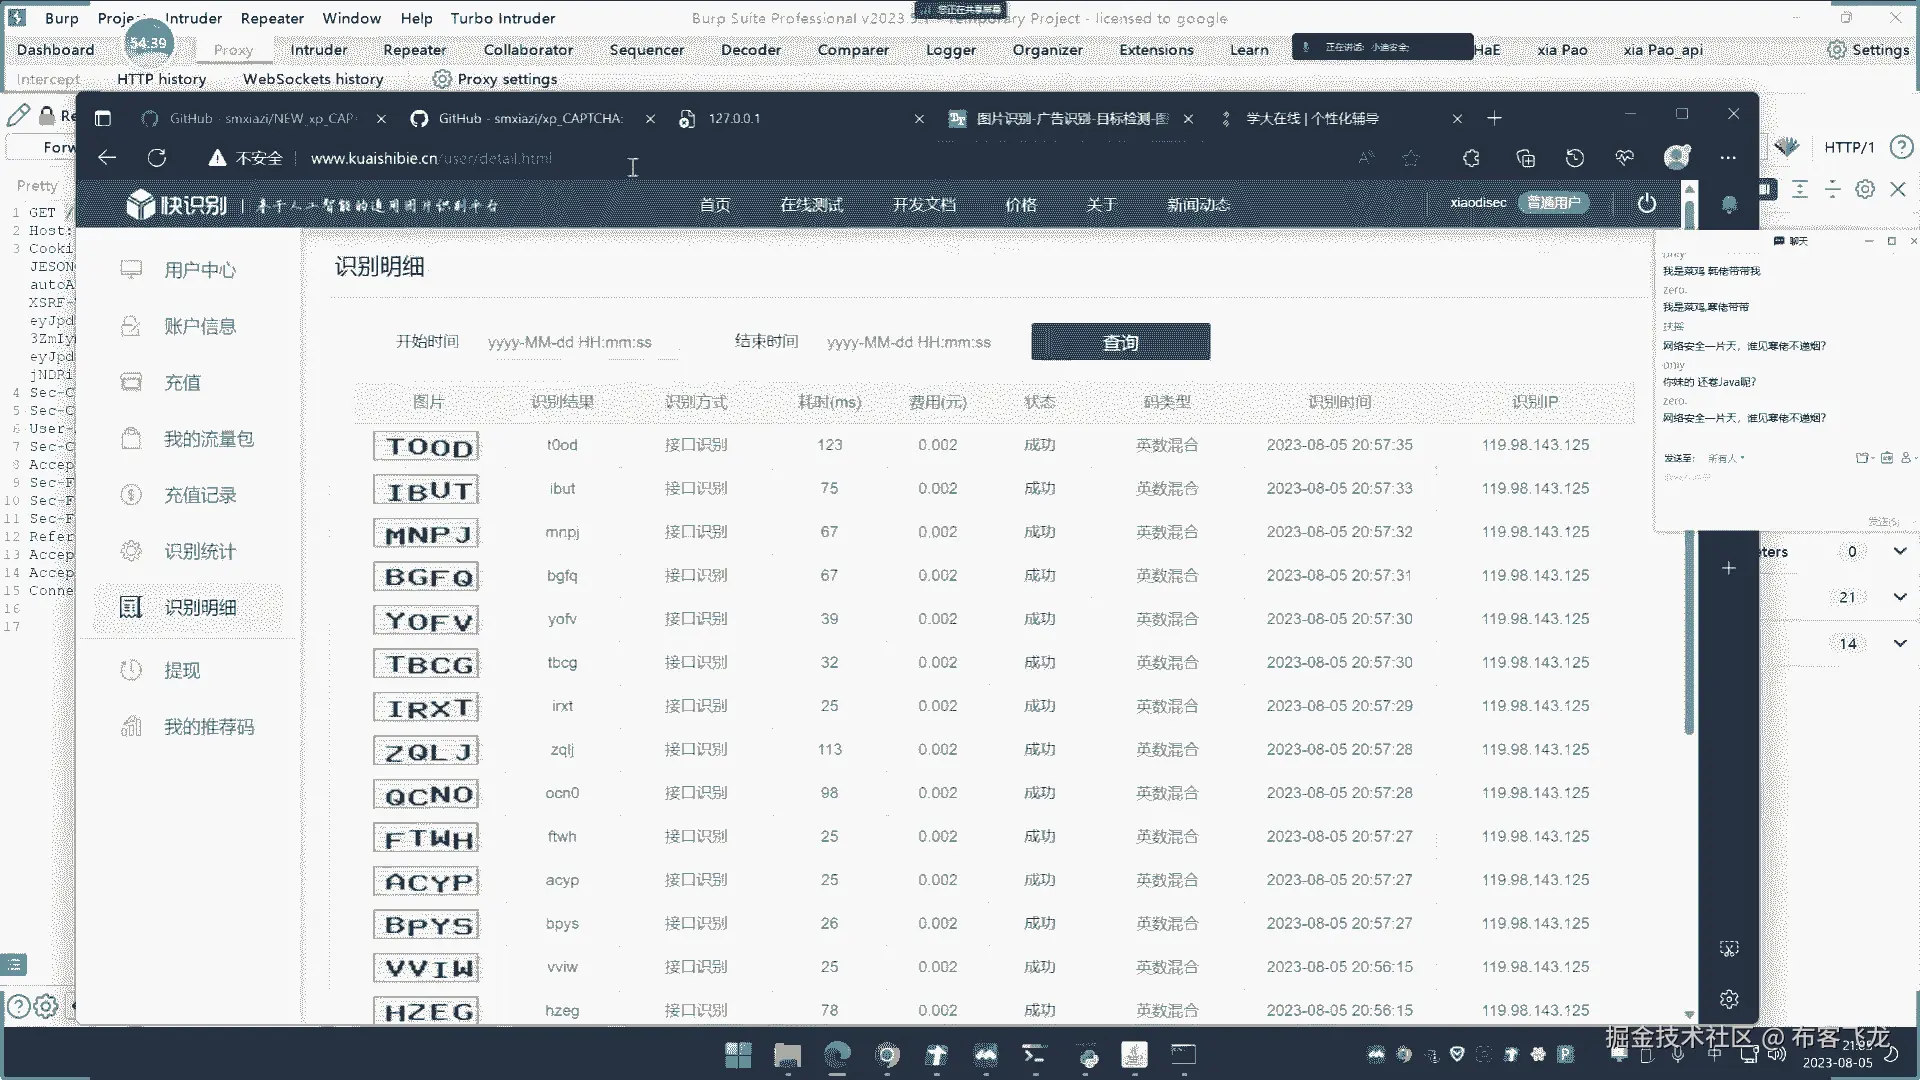Viewport: 1920px width, 1080px height.
Task: Click the favorites star icon in address bar
Action: tap(1410, 158)
